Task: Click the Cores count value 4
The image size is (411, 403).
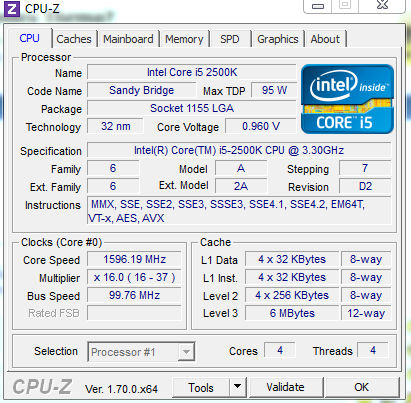Action: 280,350
